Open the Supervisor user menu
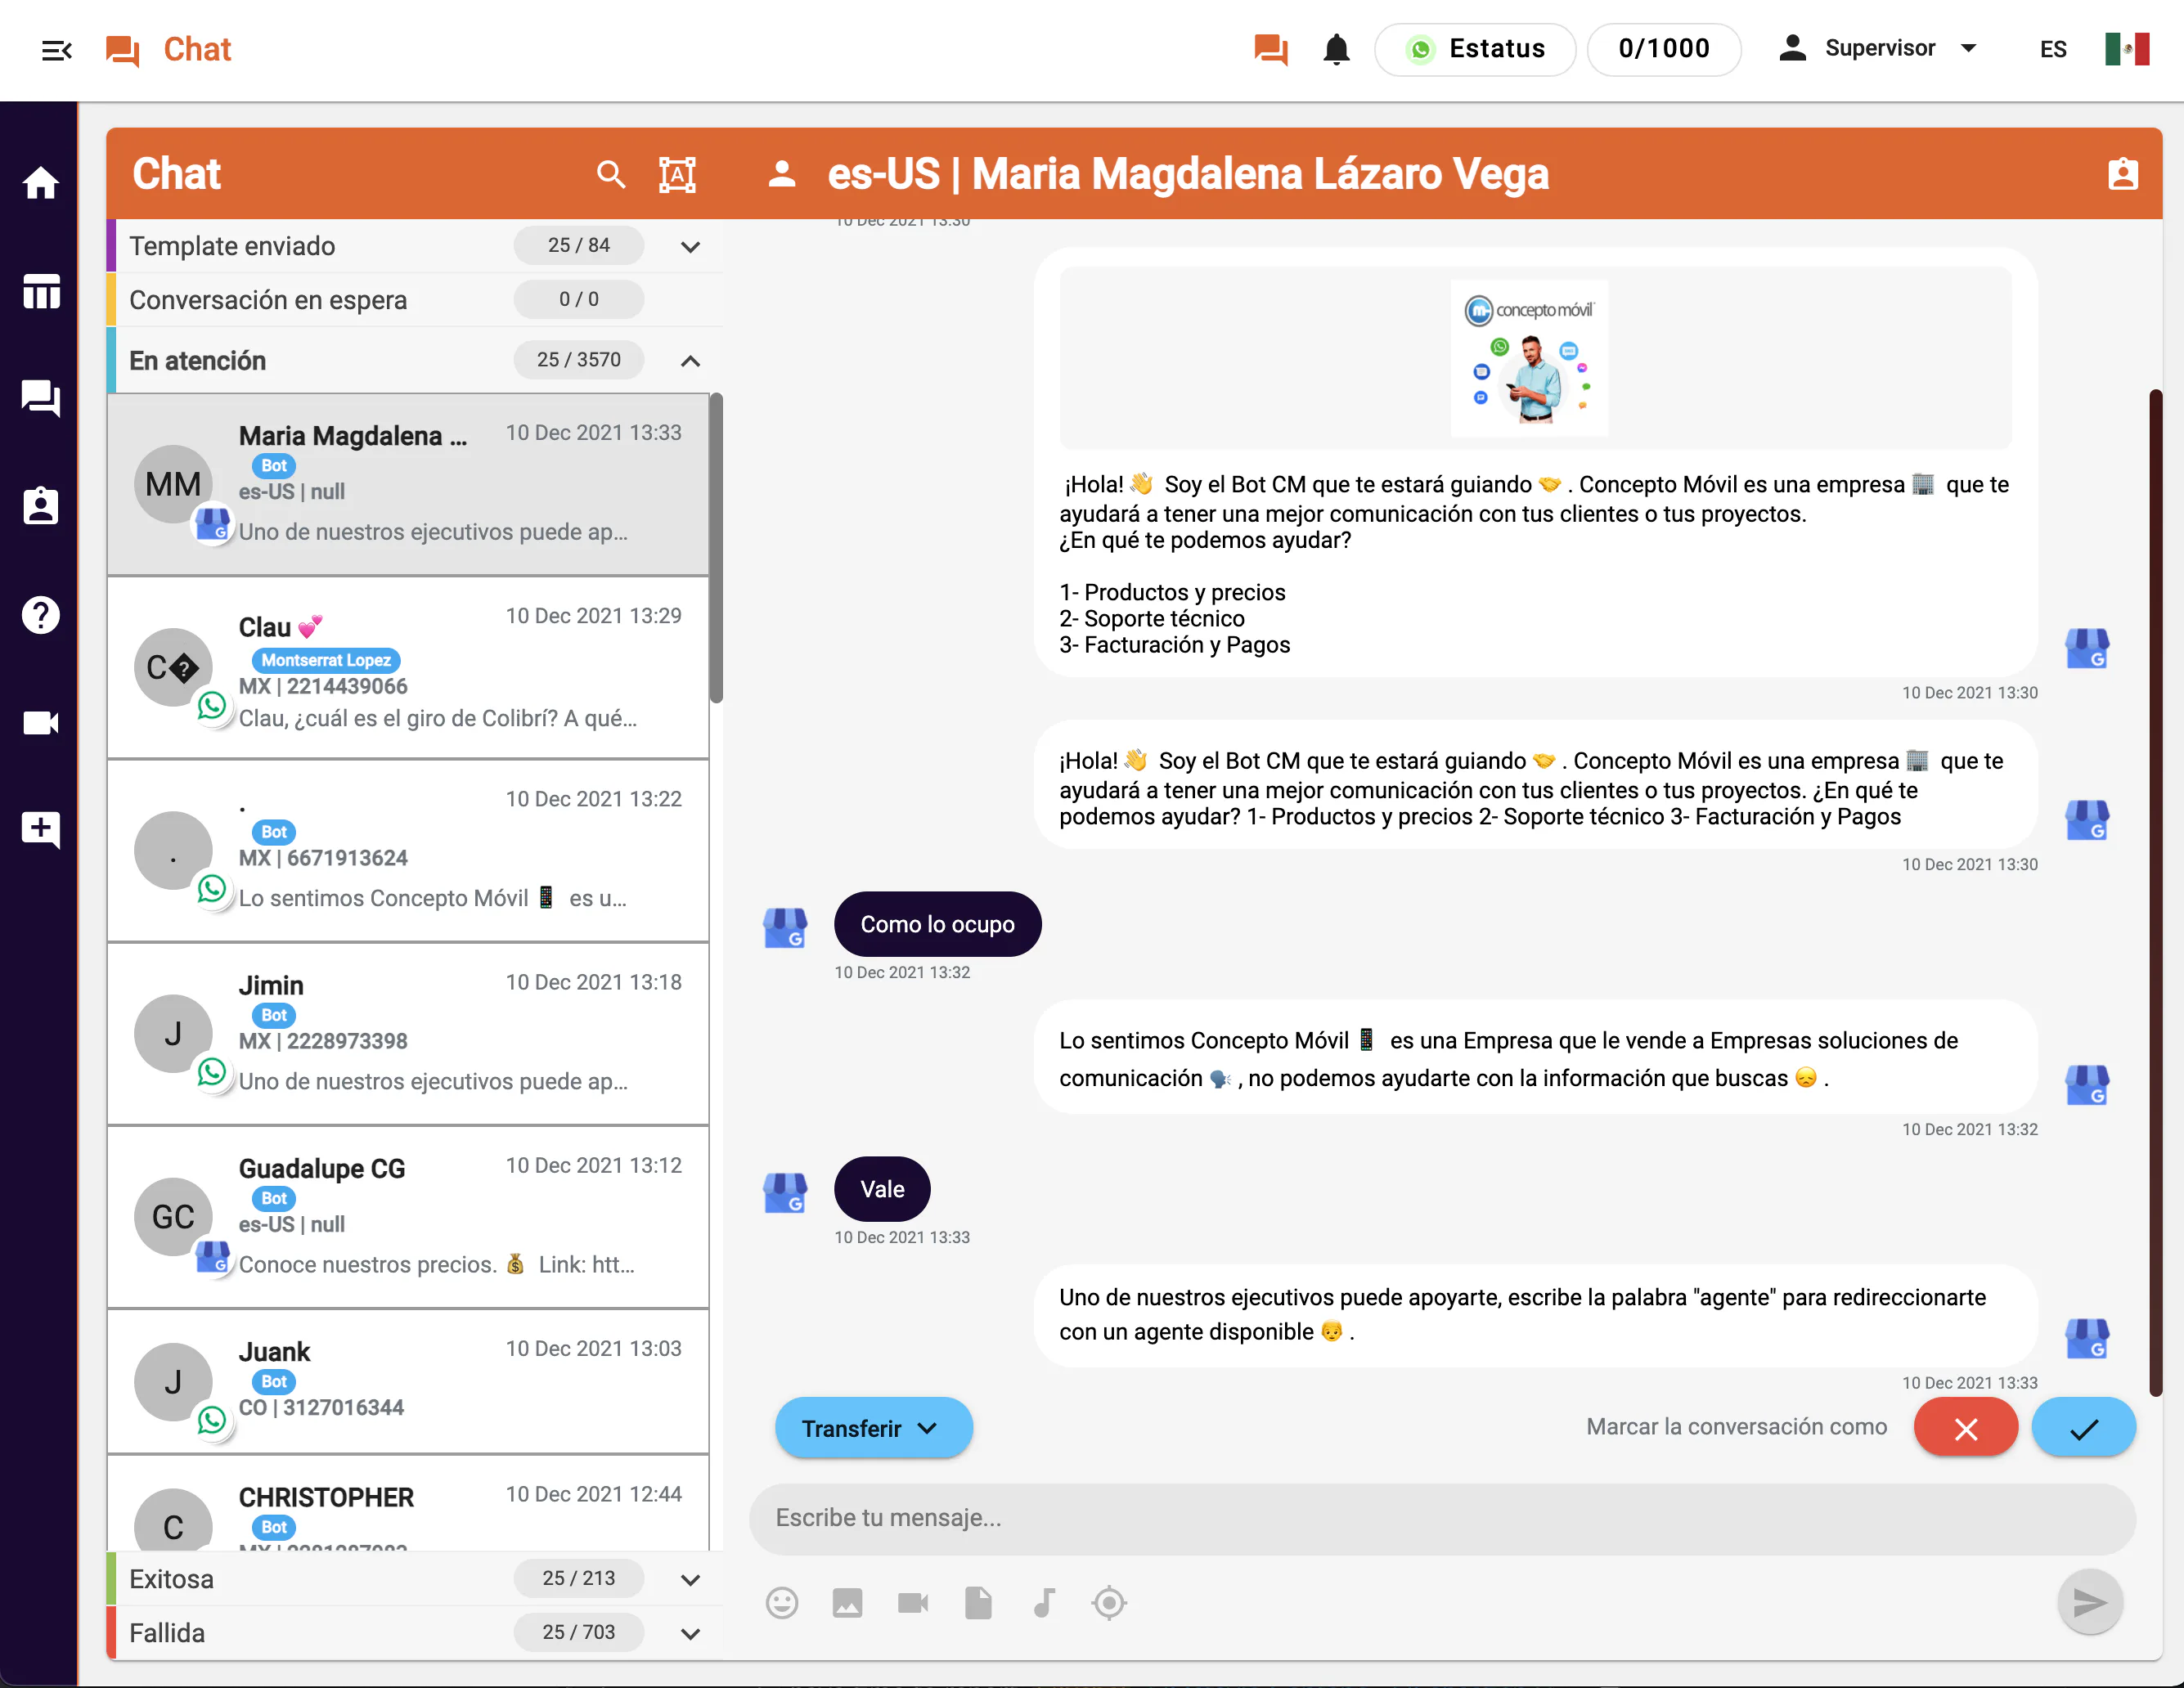Viewport: 2184px width, 1688px height. tap(1878, 49)
